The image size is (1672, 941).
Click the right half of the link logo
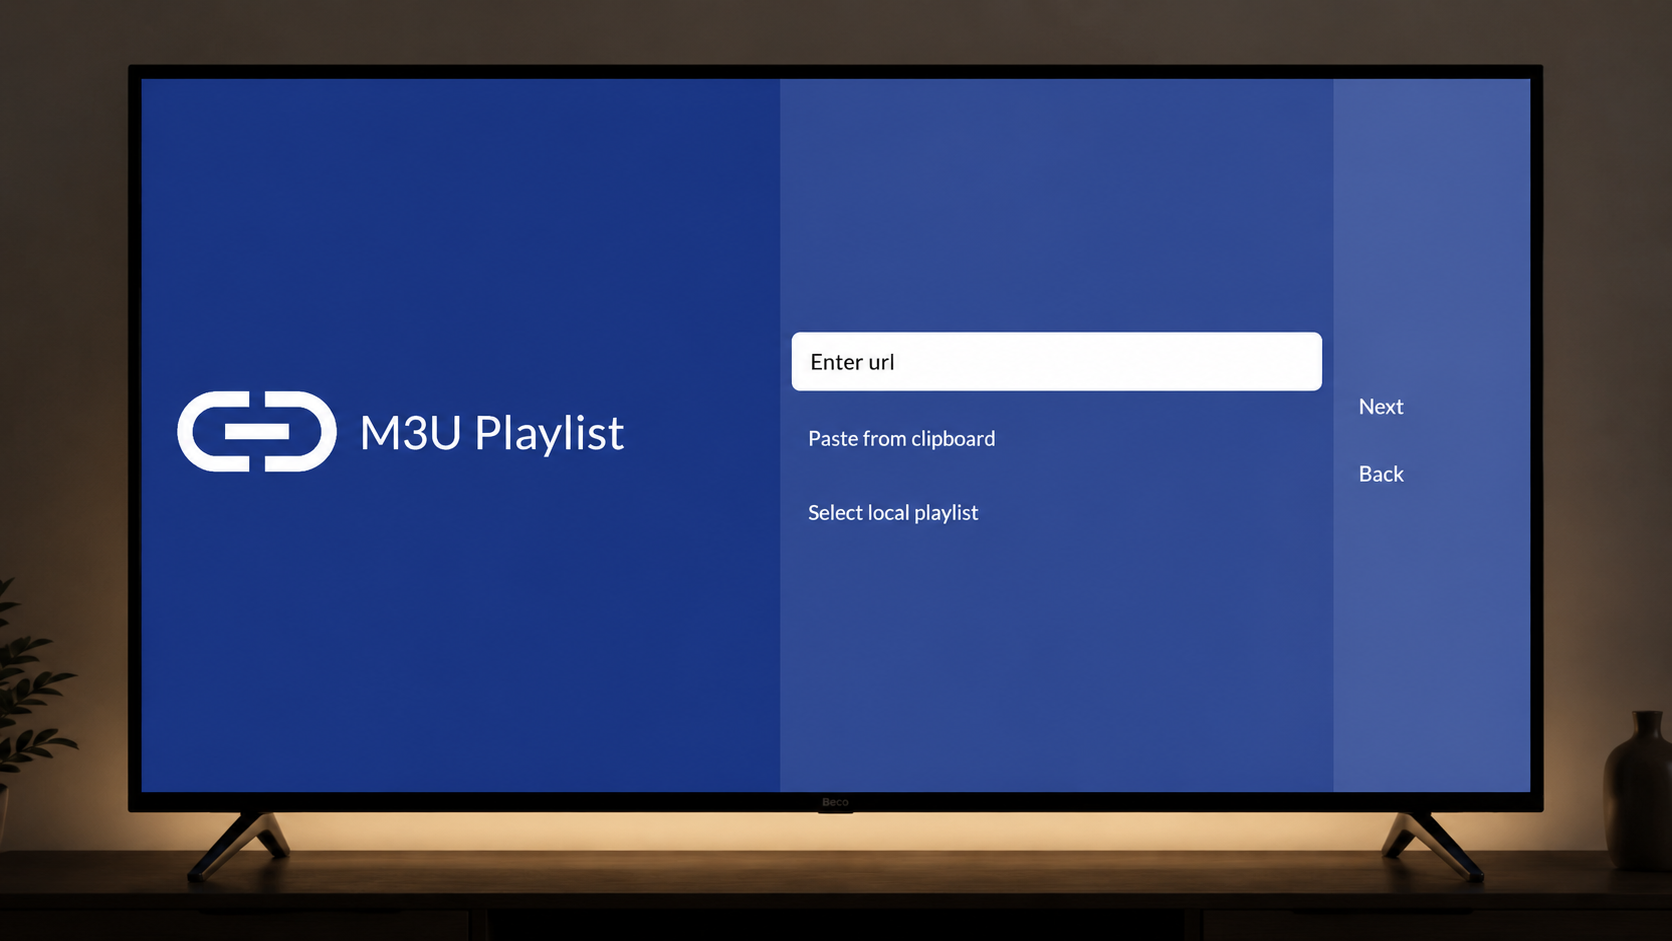301,431
